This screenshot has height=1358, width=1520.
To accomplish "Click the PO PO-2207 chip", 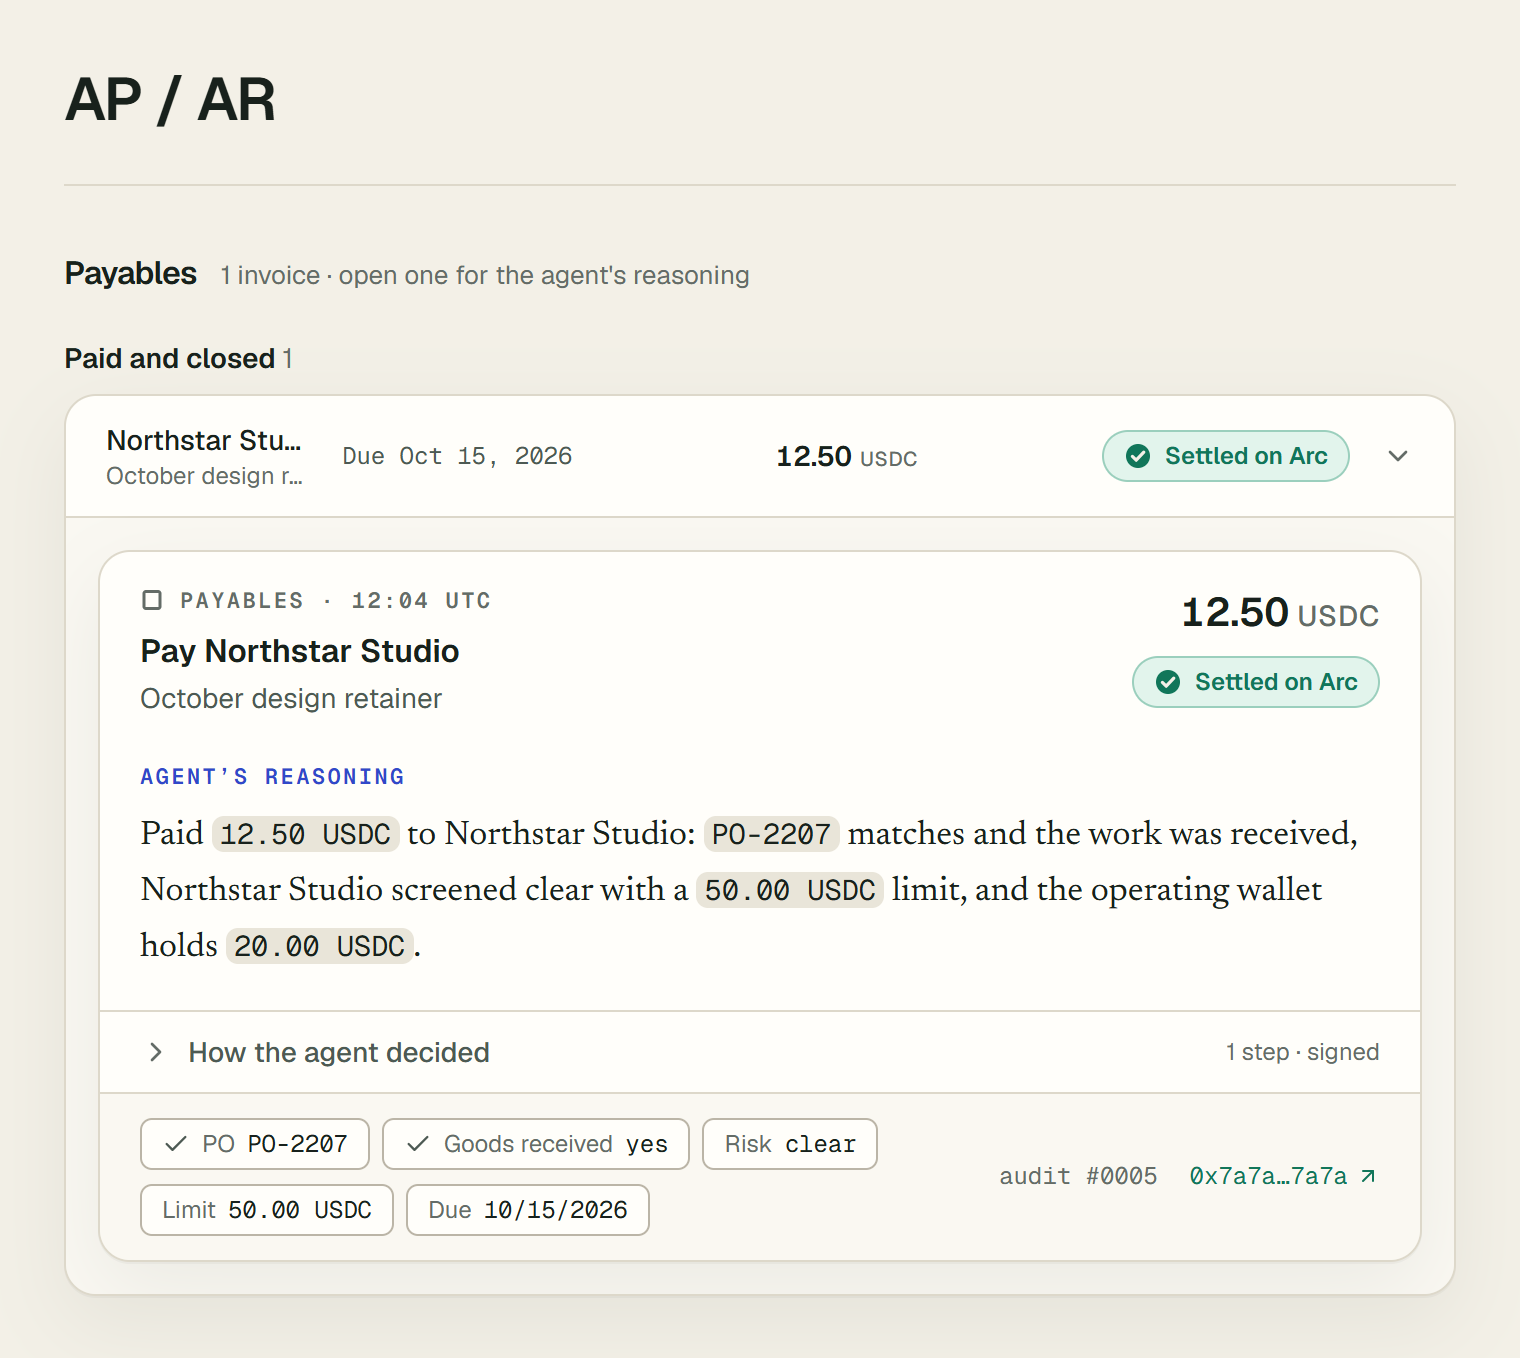I will point(255,1144).
